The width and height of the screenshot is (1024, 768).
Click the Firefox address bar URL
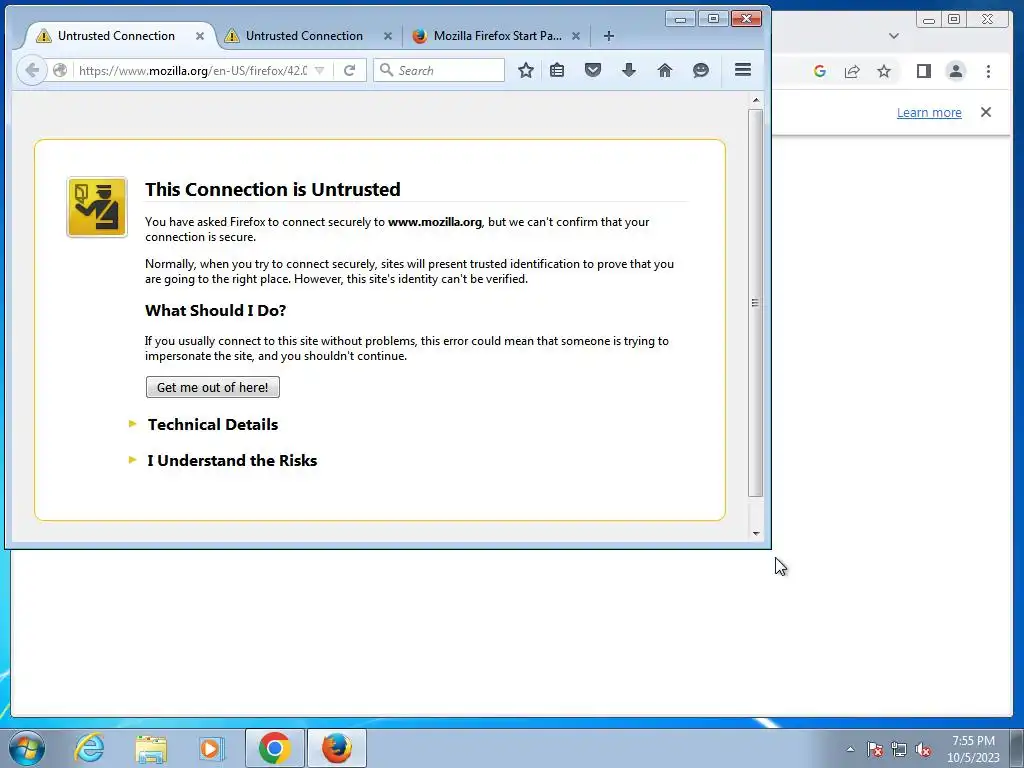point(193,70)
